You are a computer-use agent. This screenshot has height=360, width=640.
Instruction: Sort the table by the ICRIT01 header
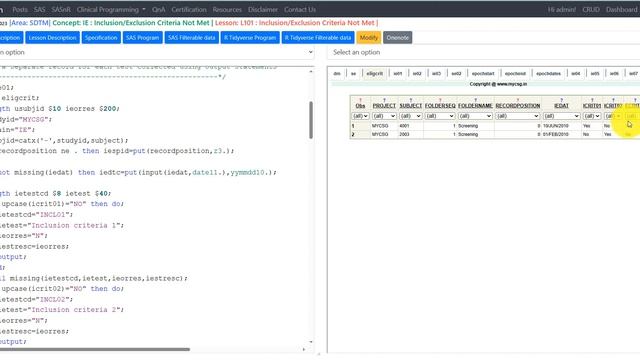pos(592,106)
